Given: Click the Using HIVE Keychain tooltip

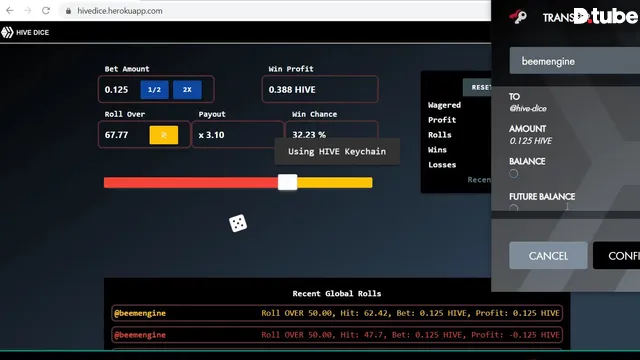Looking at the screenshot, I should pyautogui.click(x=337, y=151).
